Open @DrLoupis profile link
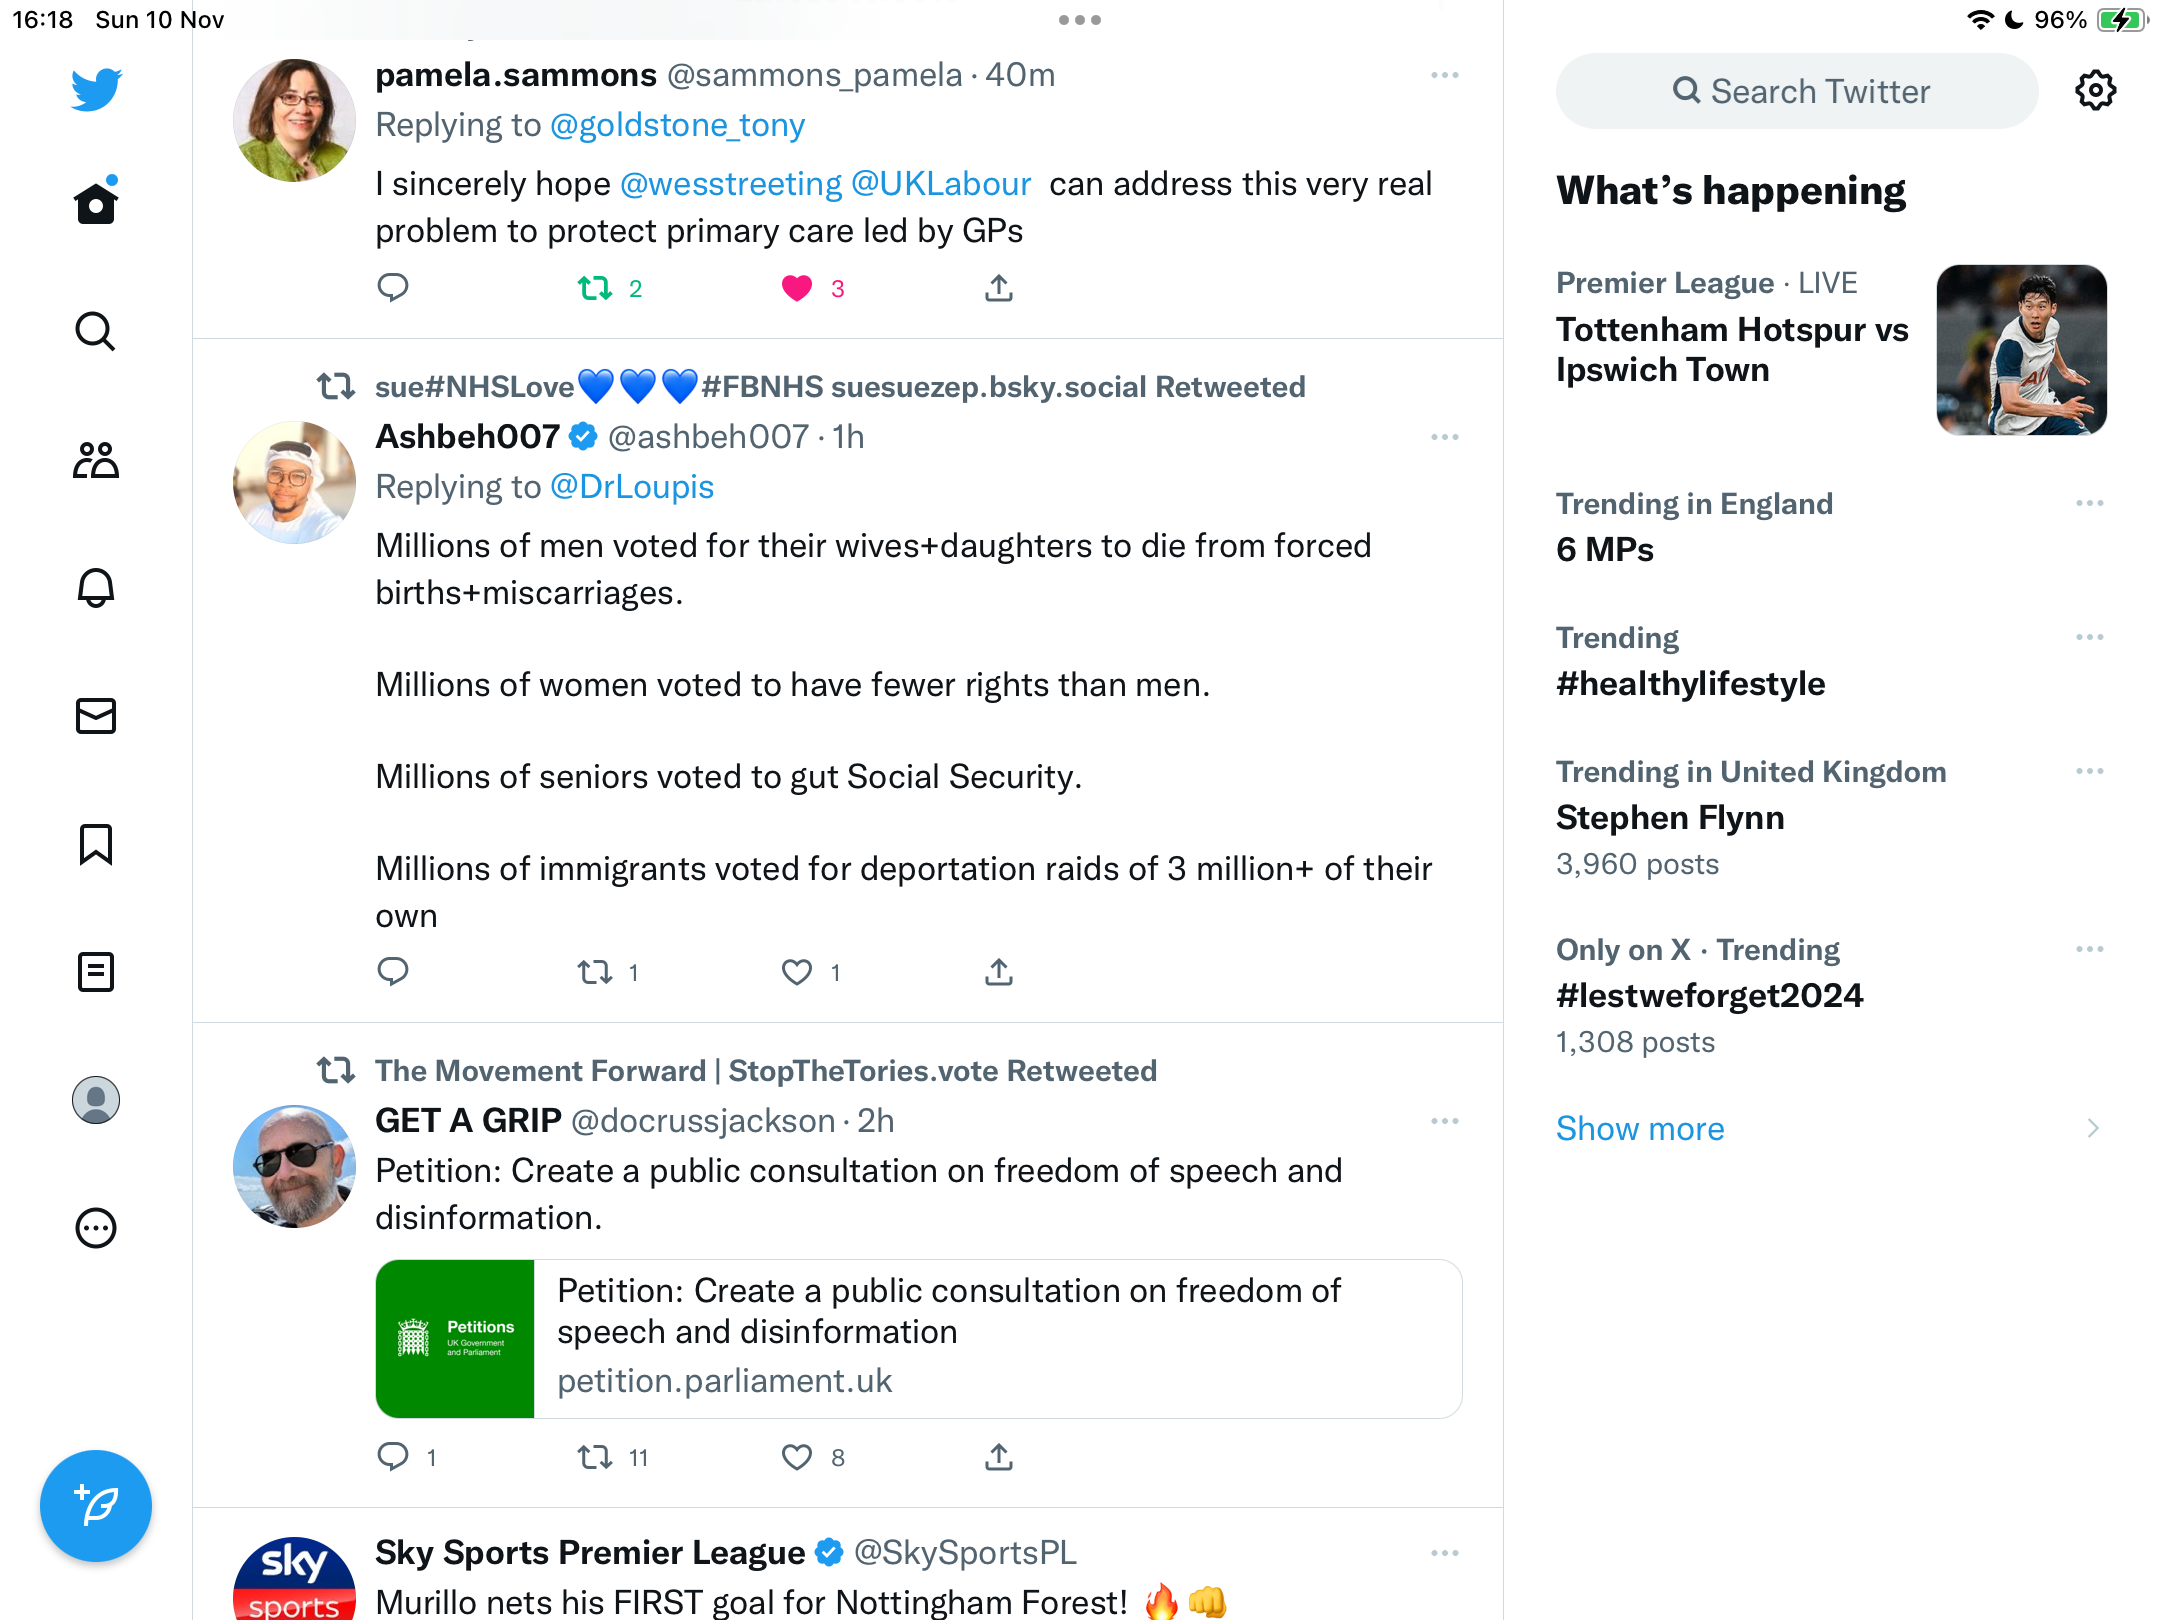The image size is (2160, 1620). (632, 487)
